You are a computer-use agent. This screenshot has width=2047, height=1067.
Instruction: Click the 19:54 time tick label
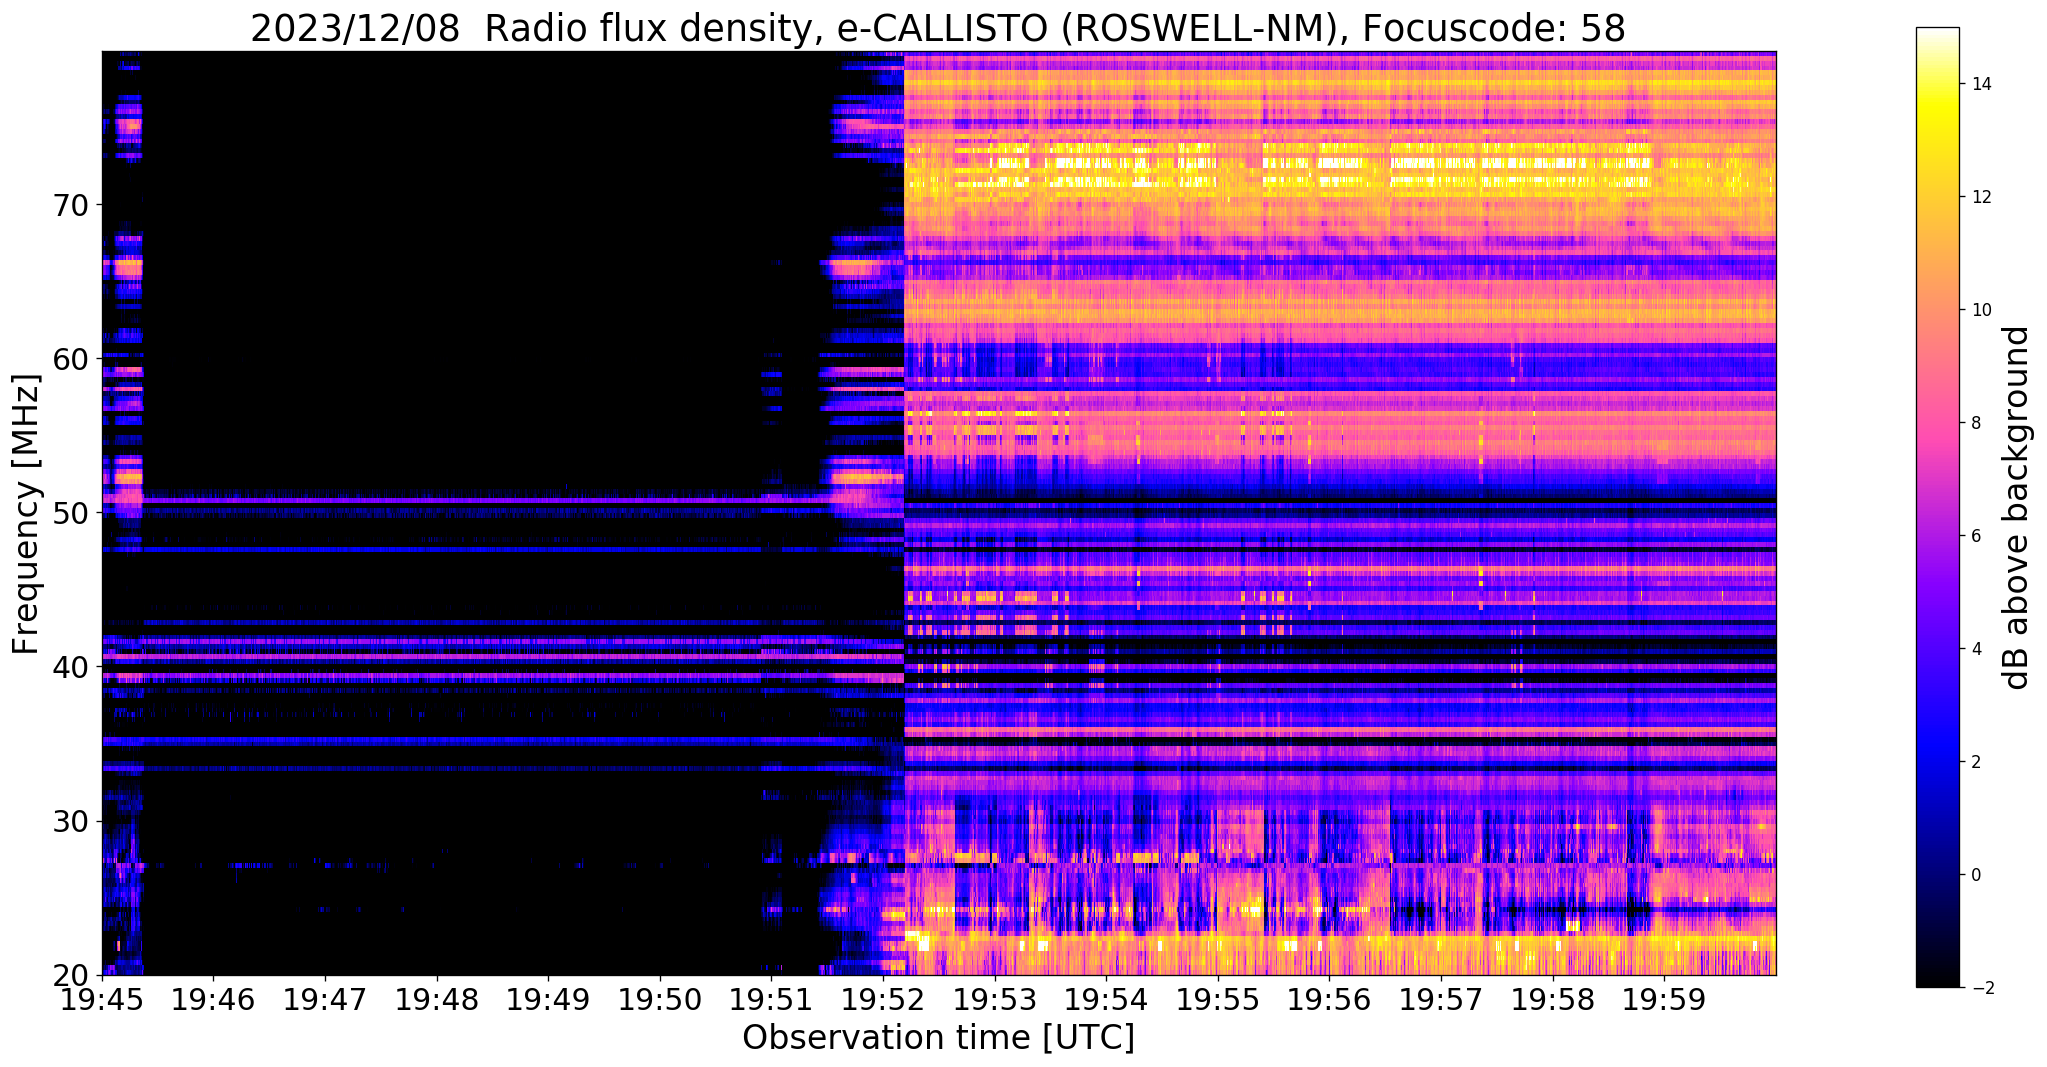pyautogui.click(x=1106, y=999)
